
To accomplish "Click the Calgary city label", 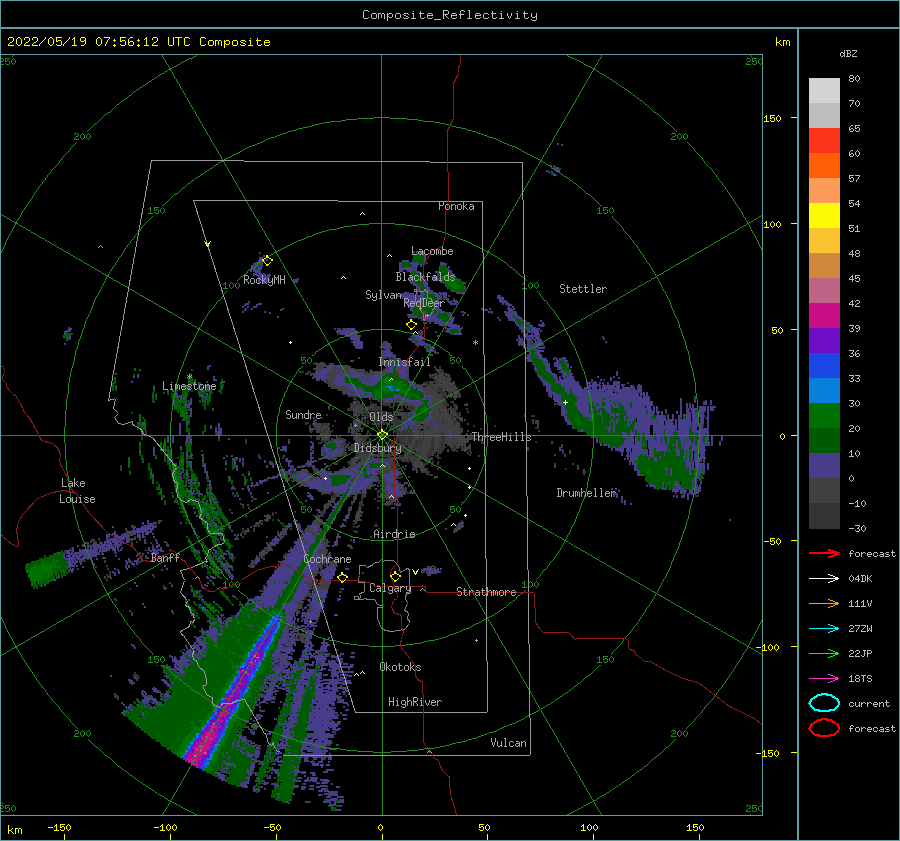I will click(x=390, y=588).
